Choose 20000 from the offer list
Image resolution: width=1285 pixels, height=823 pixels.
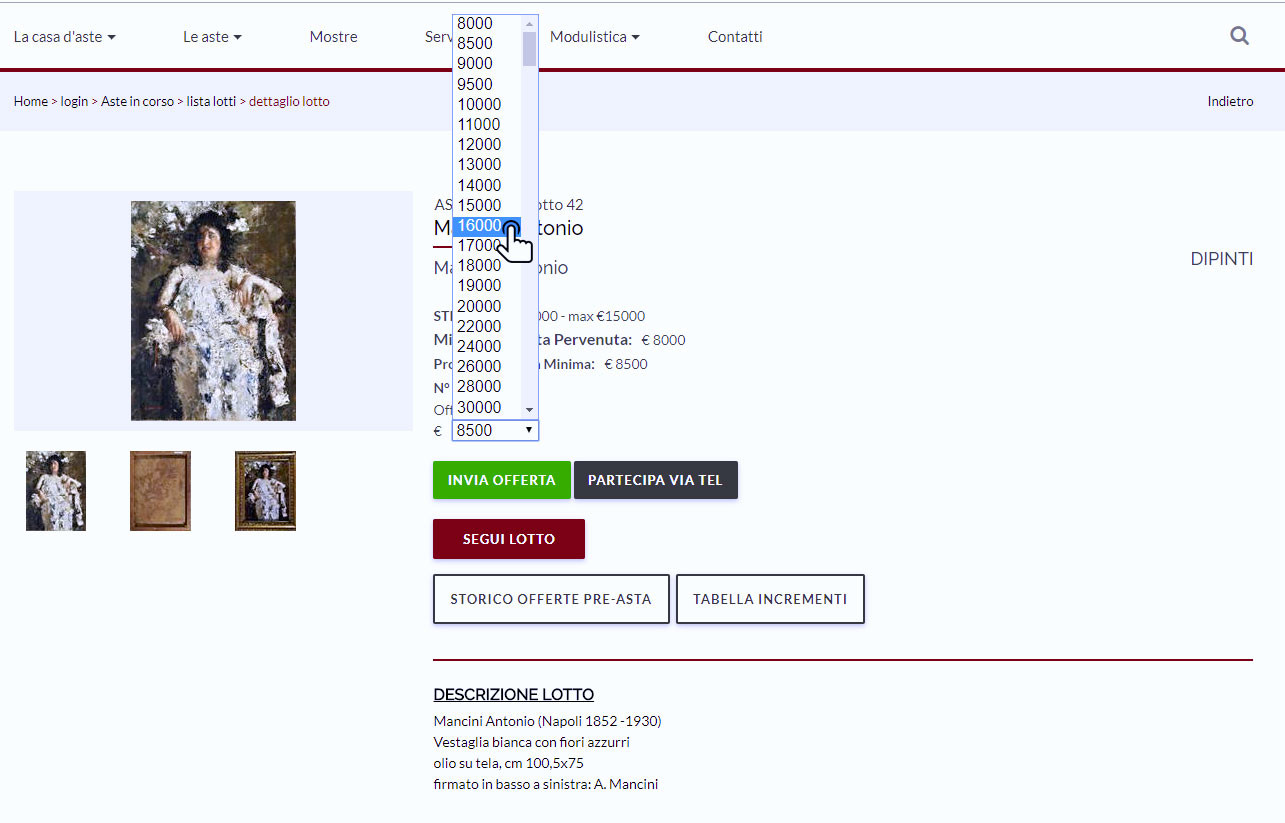[x=480, y=306]
